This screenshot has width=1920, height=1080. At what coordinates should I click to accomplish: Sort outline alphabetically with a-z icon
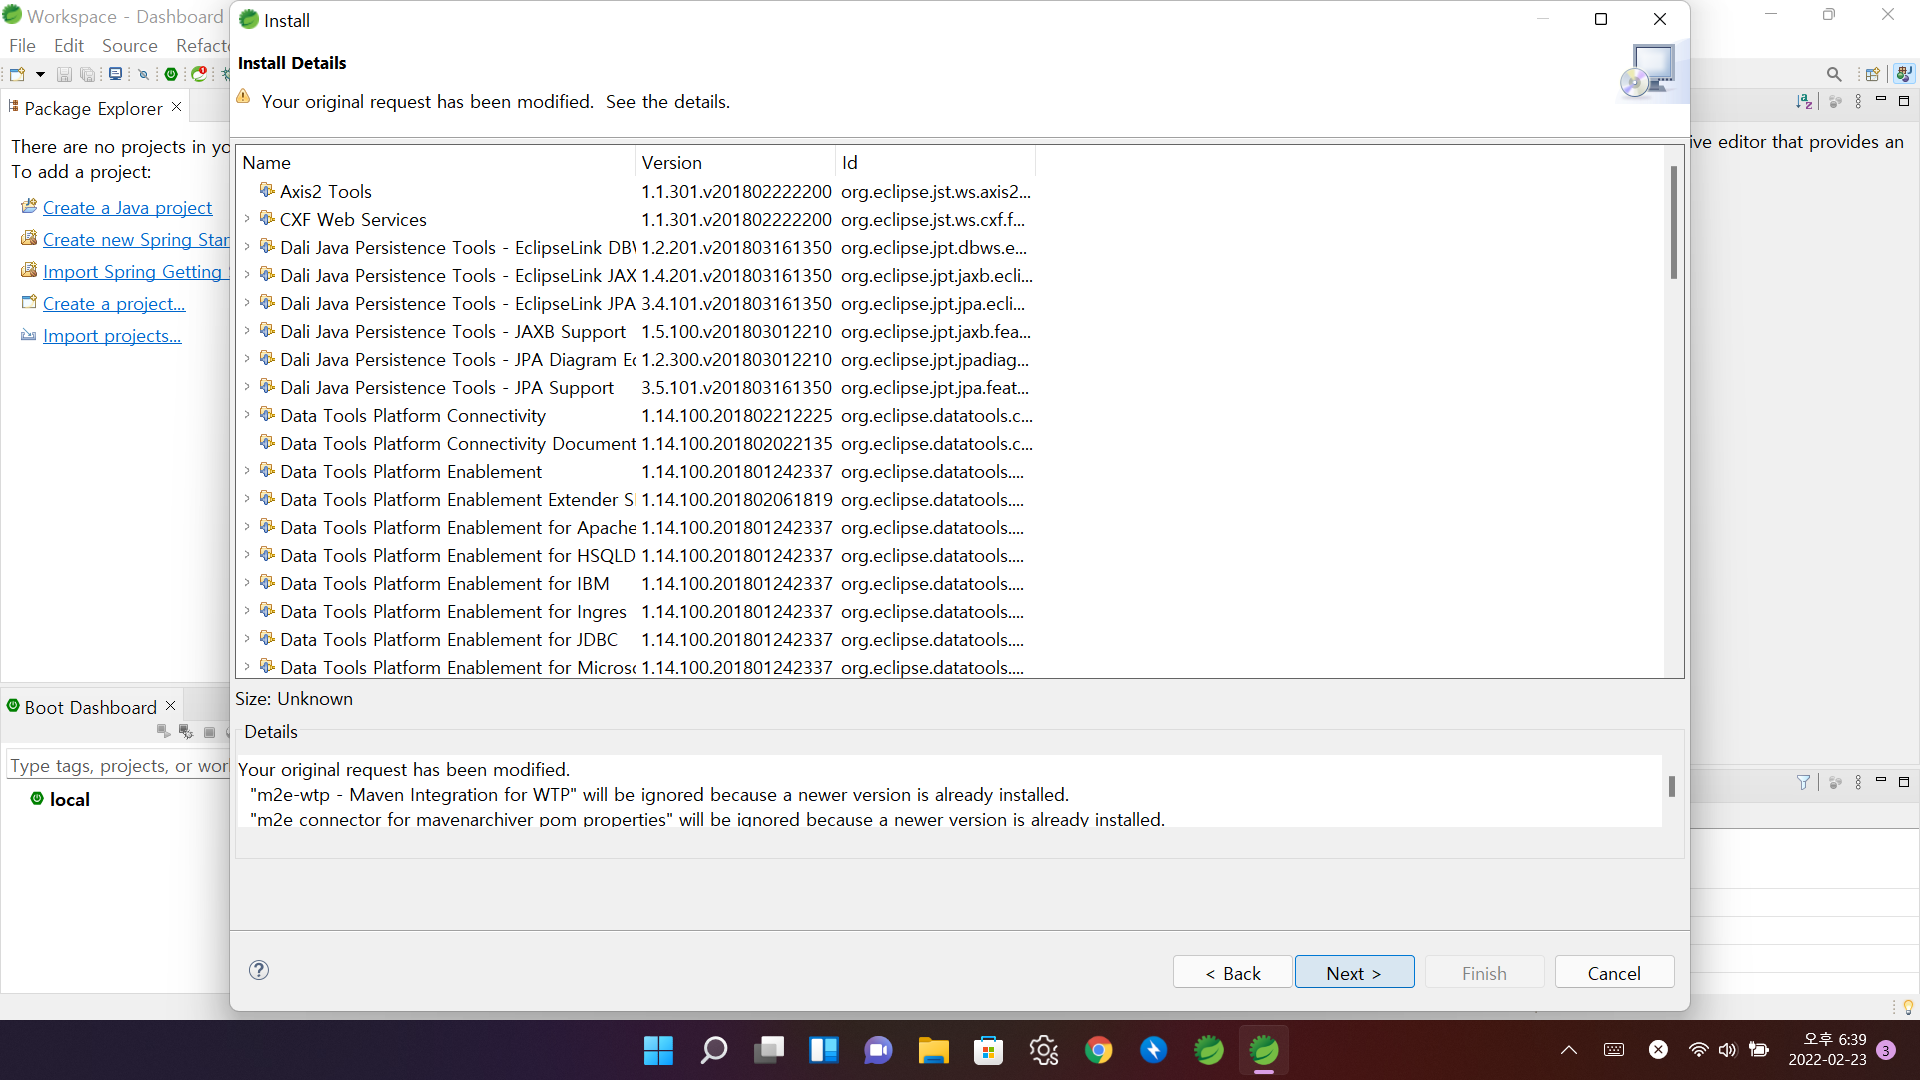coord(1803,101)
